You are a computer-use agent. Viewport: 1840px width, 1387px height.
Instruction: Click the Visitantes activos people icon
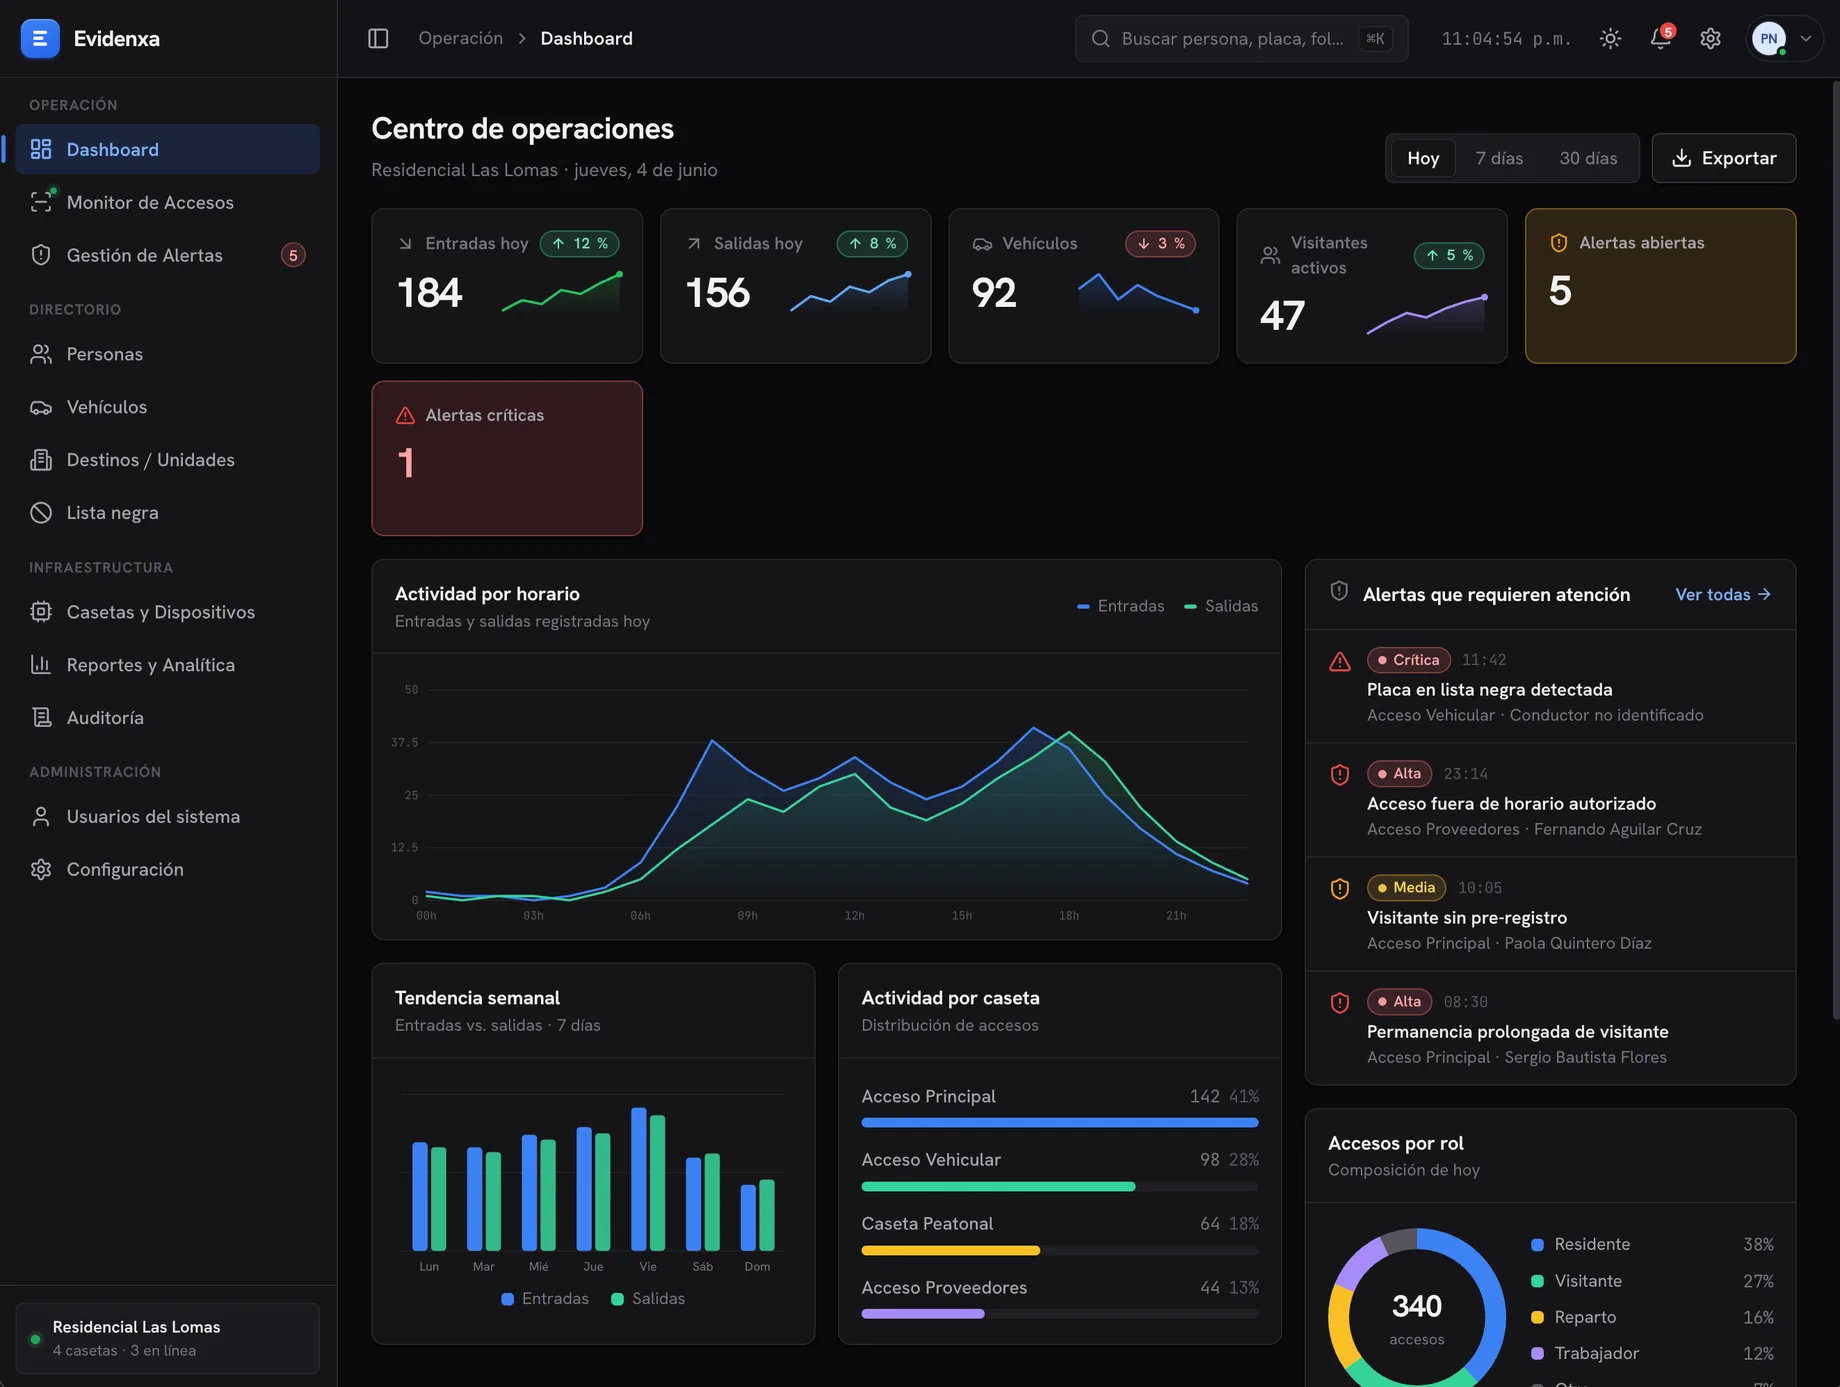tap(1270, 256)
